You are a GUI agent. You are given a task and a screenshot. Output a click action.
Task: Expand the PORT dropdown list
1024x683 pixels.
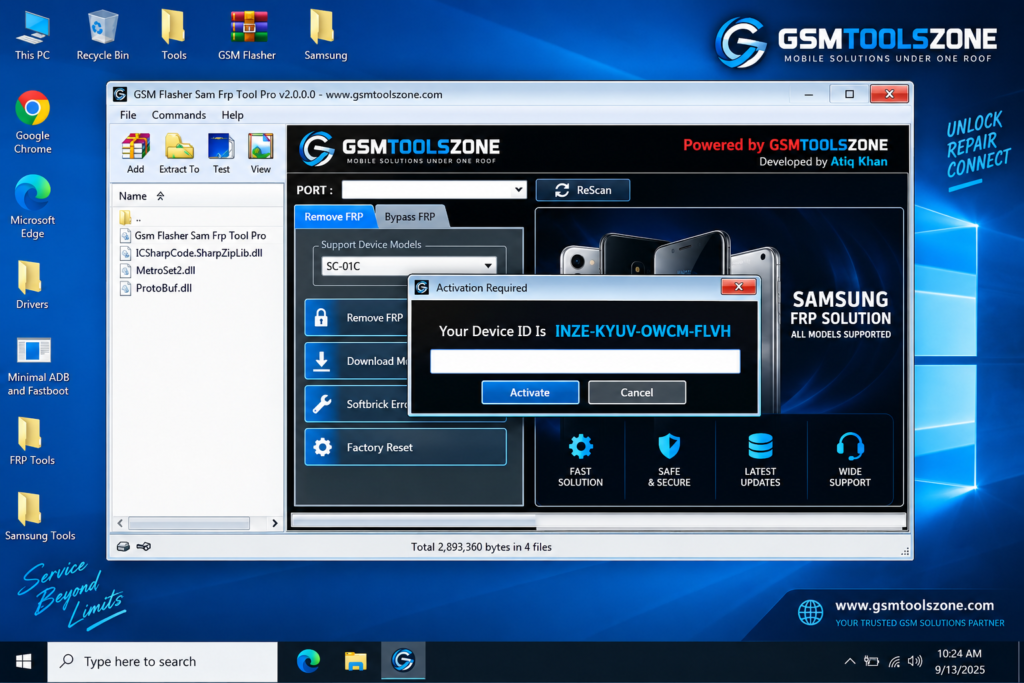518,190
